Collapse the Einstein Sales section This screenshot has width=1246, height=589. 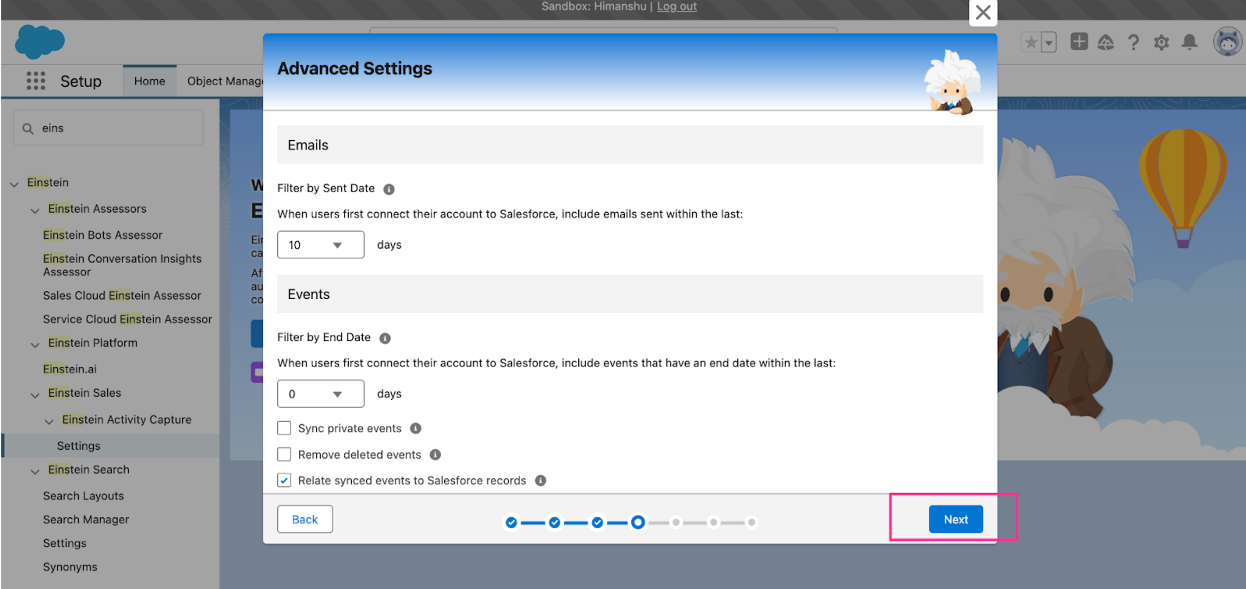pyautogui.click(x=35, y=394)
